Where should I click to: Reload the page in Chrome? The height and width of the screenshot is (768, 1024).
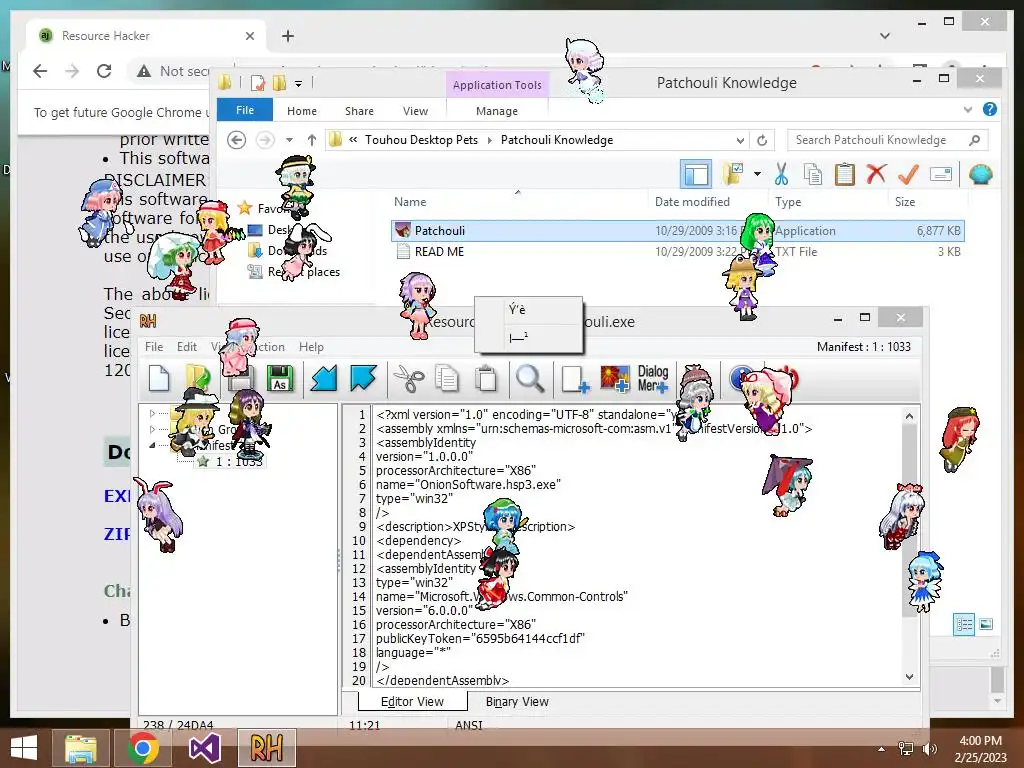[x=104, y=71]
